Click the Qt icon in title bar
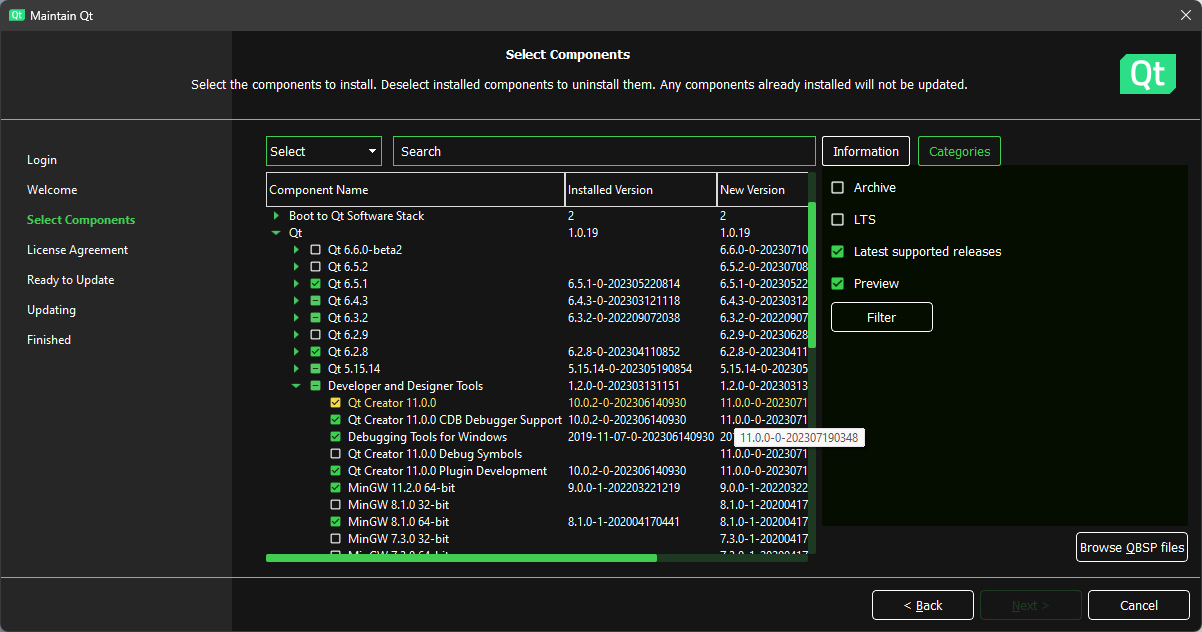1202x632 pixels. 16,16
